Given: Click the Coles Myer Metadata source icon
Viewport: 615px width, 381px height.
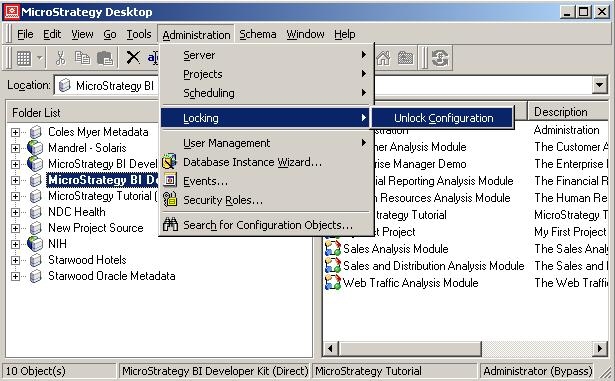Looking at the screenshot, I should [36, 132].
